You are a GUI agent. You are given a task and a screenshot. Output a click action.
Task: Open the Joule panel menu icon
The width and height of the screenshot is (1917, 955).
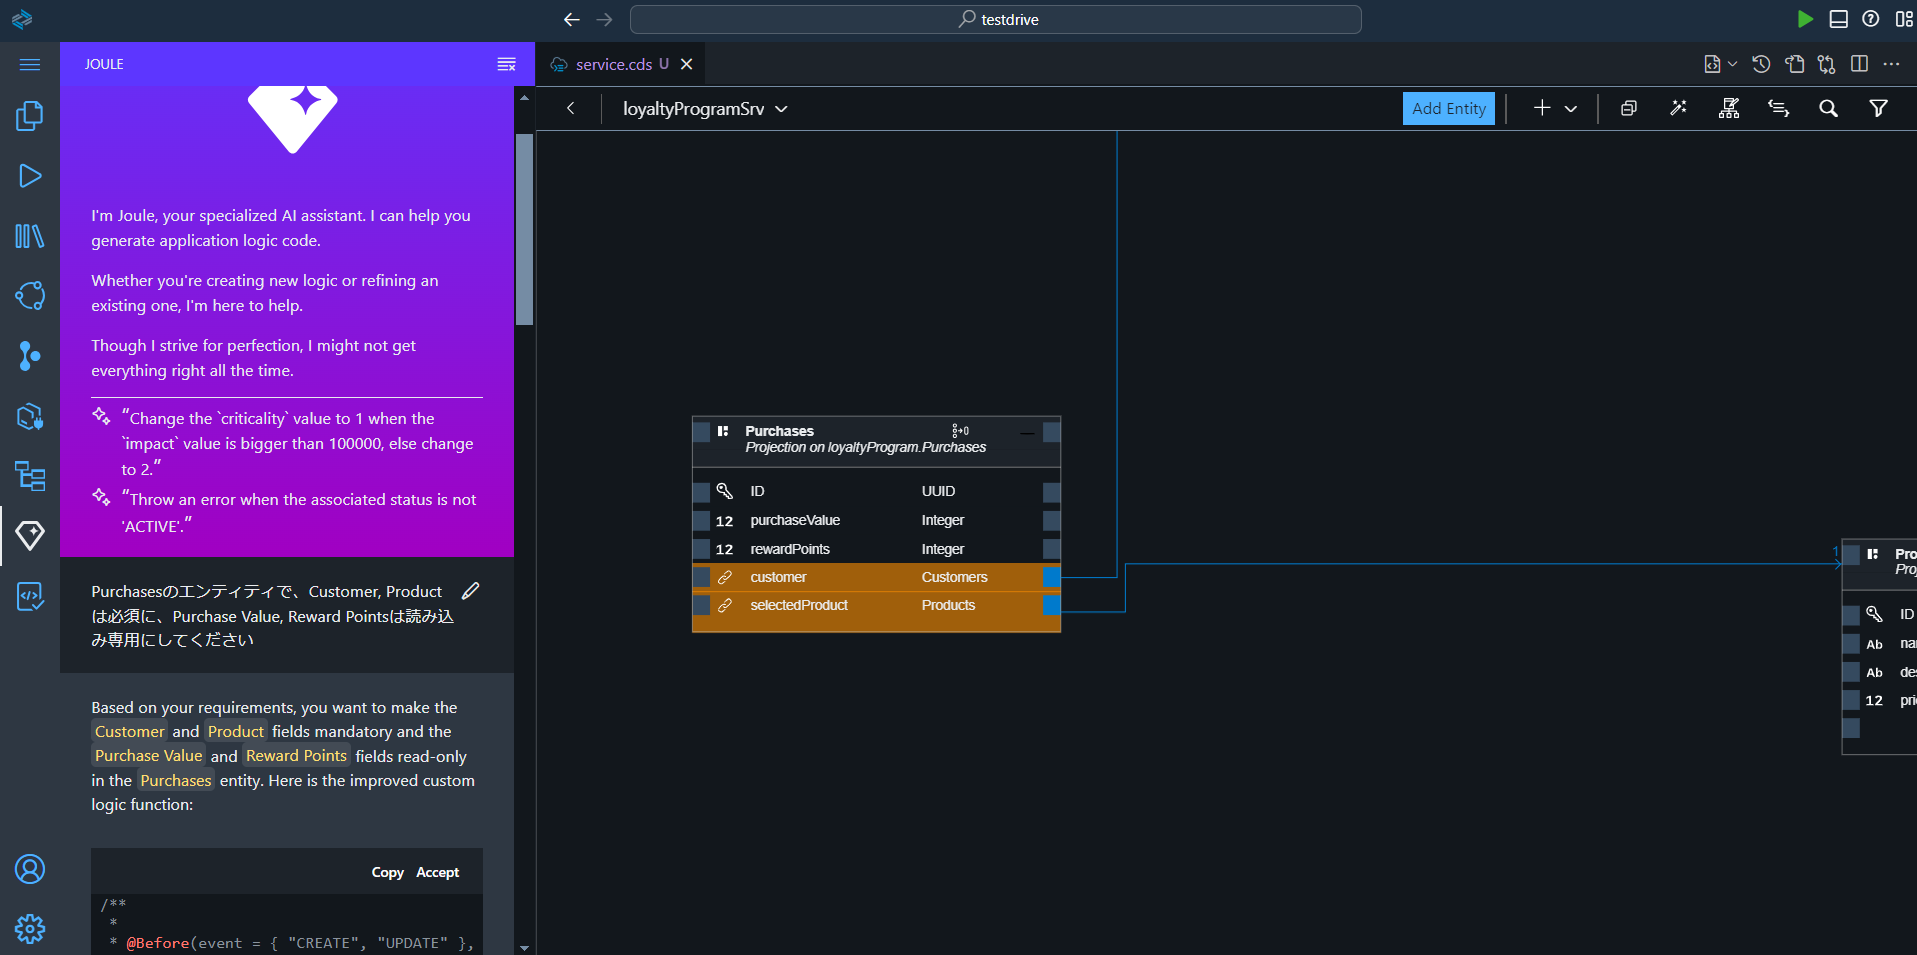(507, 64)
